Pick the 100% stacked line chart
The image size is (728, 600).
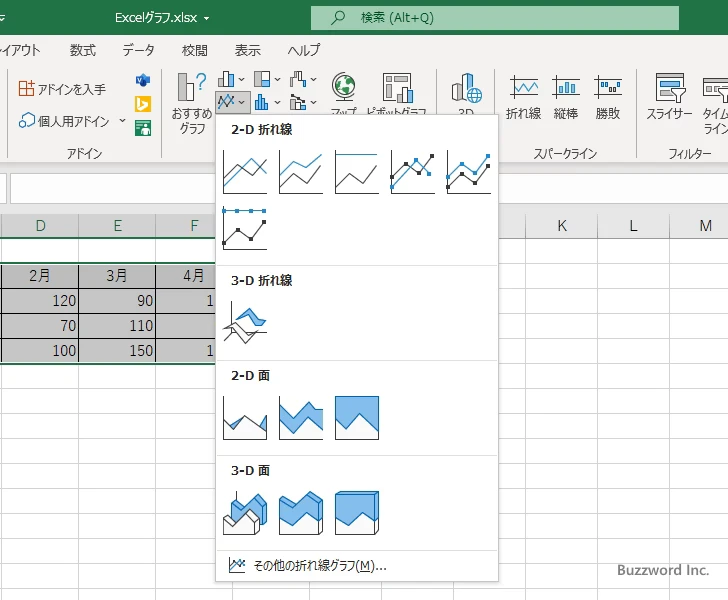click(x=357, y=171)
